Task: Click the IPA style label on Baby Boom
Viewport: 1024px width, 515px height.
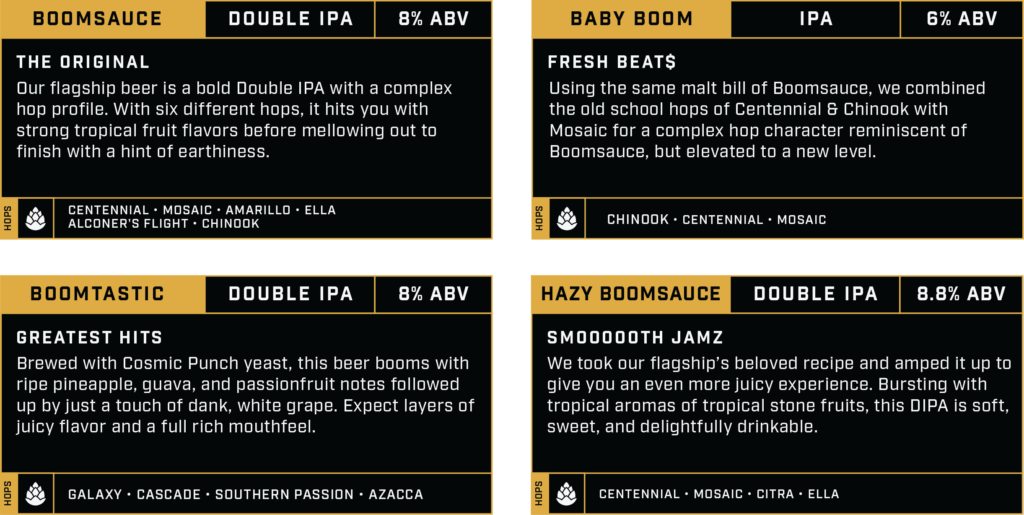Action: coord(816,19)
